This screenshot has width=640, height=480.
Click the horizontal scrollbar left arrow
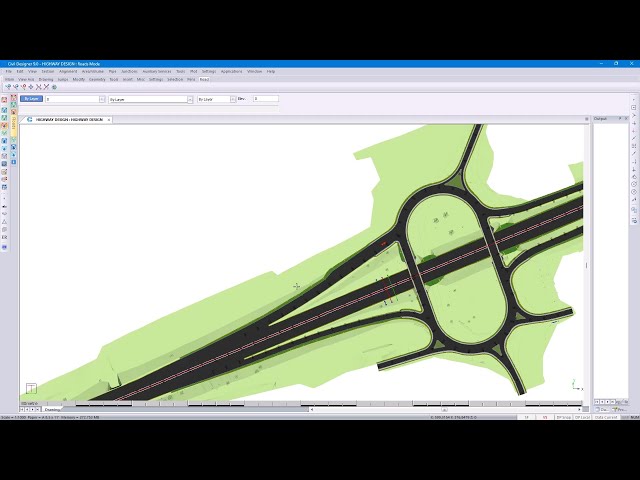(x=312, y=409)
